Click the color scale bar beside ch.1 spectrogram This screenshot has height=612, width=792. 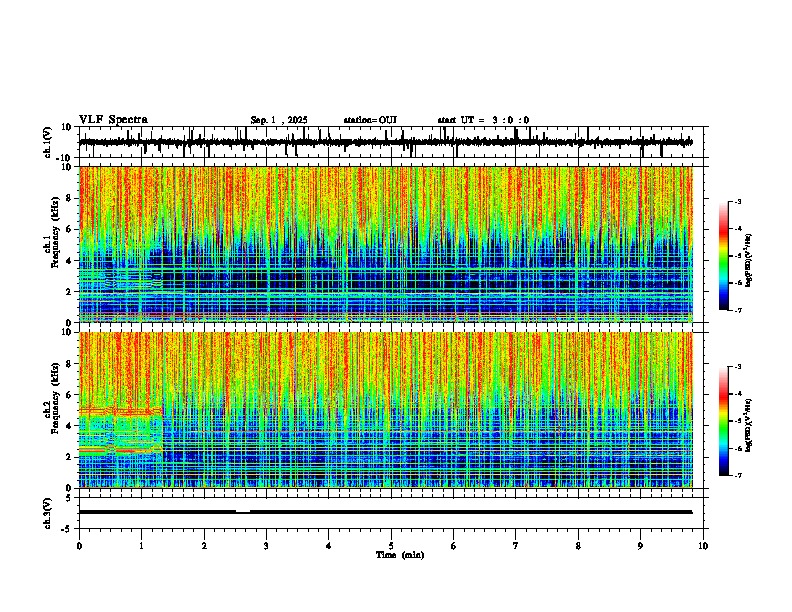coord(724,256)
